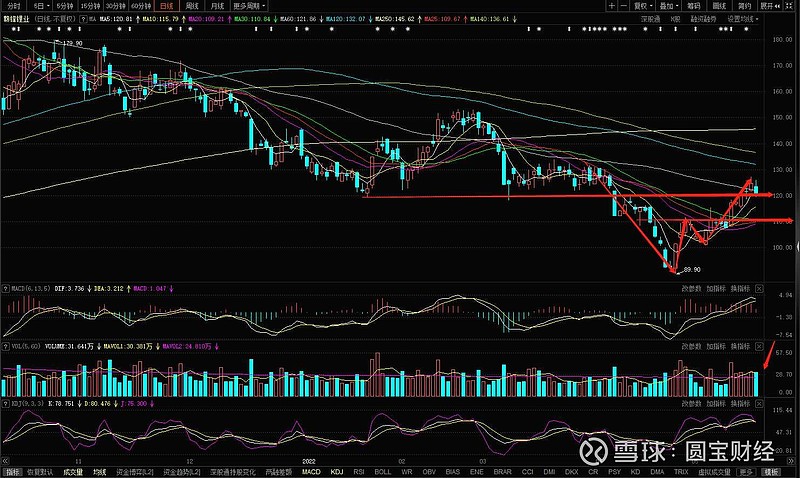Open the 设置均线 moving average dropdown
Image resolution: width=800 pixels, height=478 pixels.
[x=741, y=19]
